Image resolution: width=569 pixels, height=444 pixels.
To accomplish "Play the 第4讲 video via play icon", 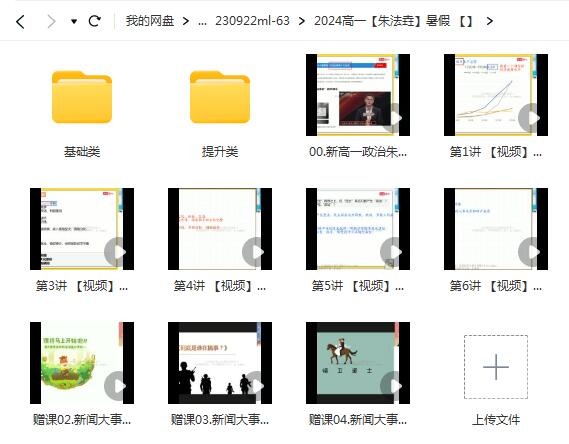I will click(x=256, y=252).
